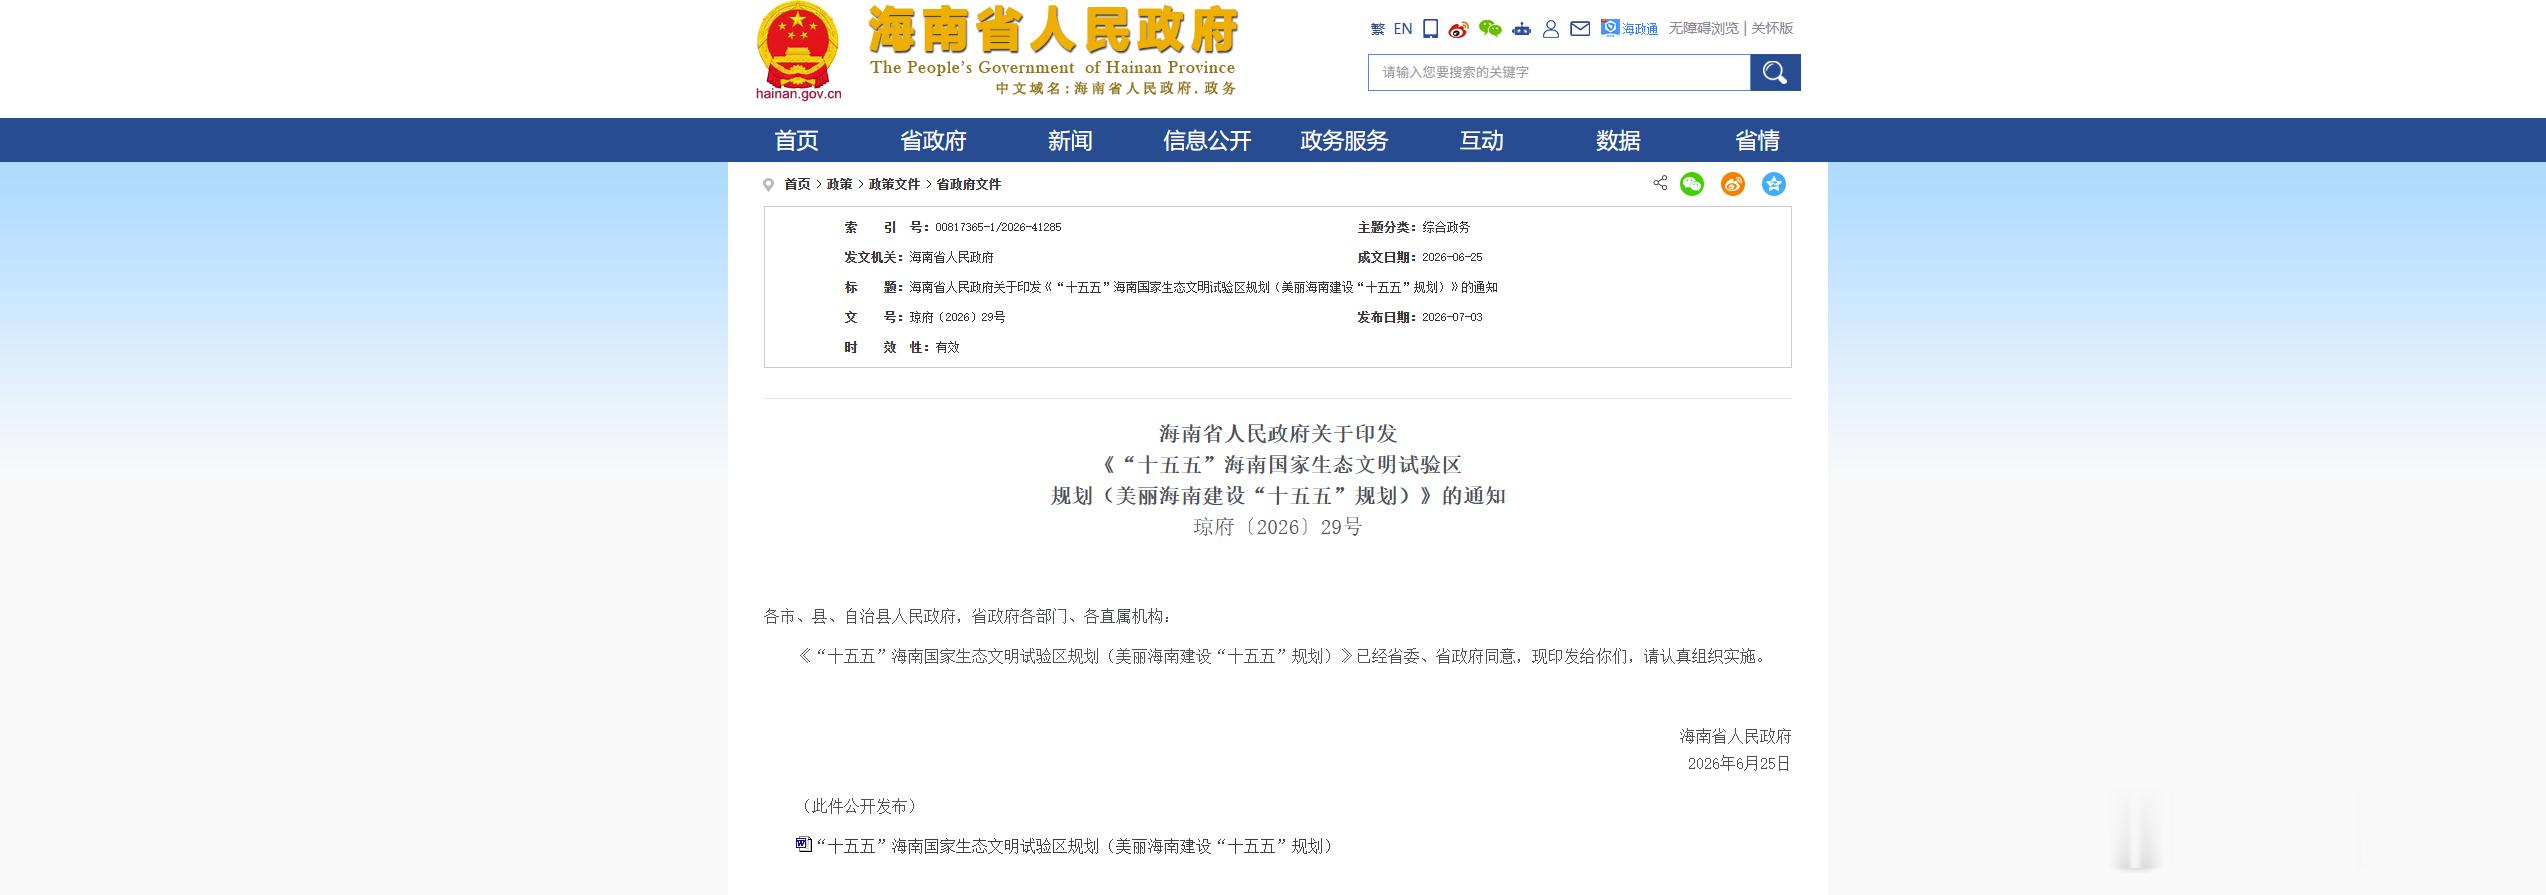Click the share icon above the article
This screenshot has height=895, width=2546.
coord(1660,183)
